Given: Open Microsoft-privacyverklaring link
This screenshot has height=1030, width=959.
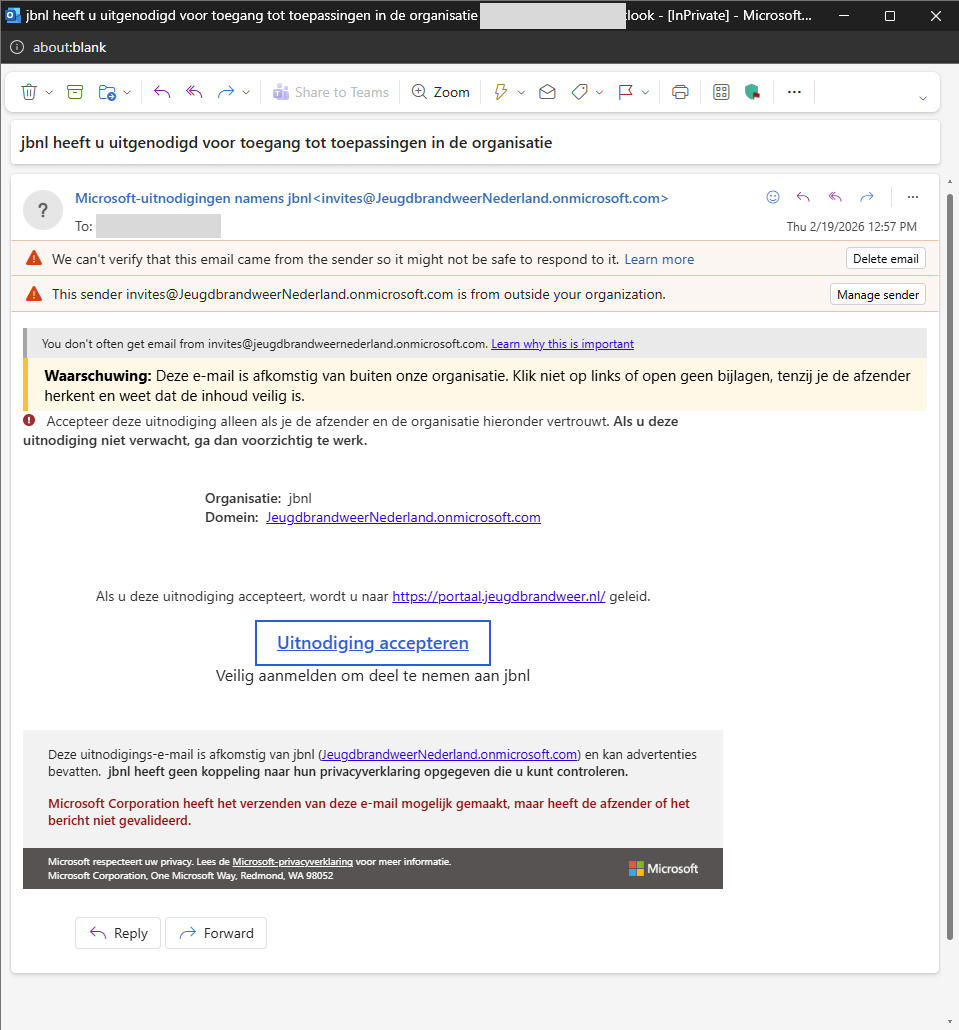Looking at the screenshot, I should (x=292, y=862).
